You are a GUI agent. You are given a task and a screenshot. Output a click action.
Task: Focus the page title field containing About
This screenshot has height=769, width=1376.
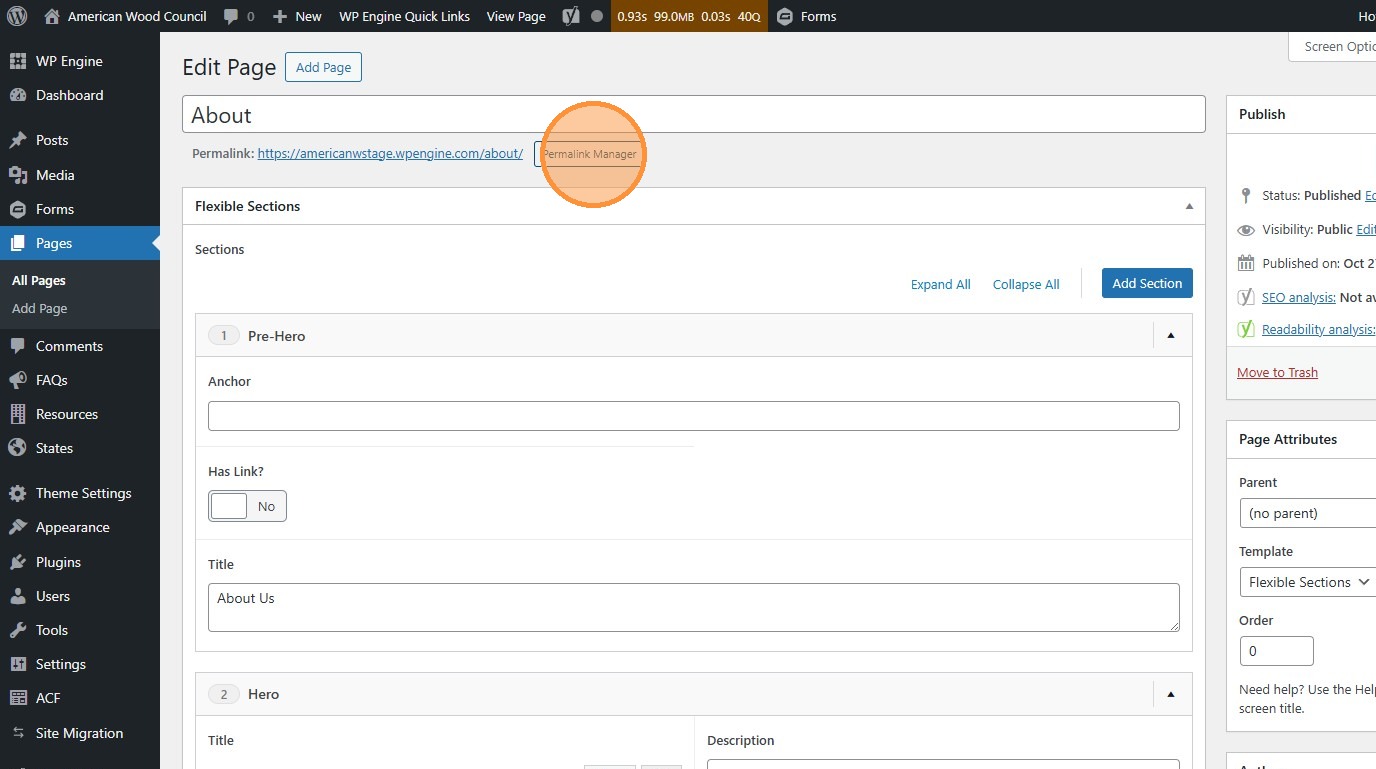(x=694, y=114)
